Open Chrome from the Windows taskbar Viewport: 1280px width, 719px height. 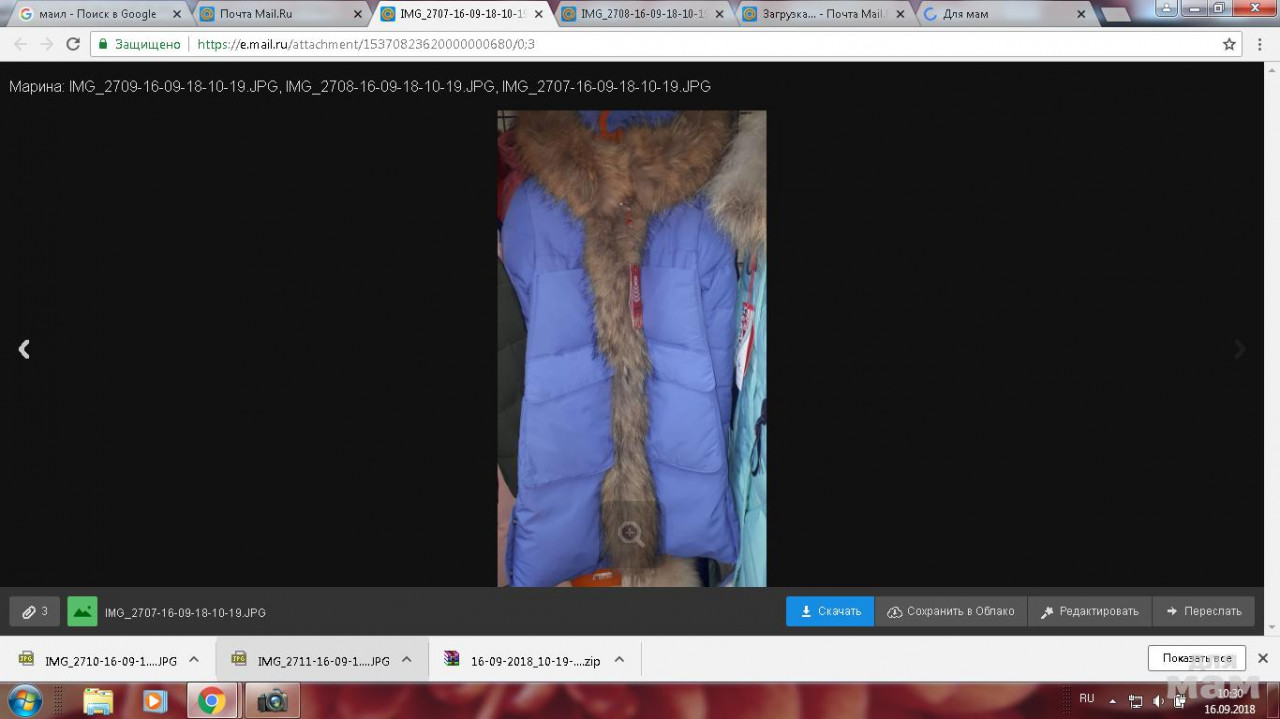pyautogui.click(x=211, y=701)
